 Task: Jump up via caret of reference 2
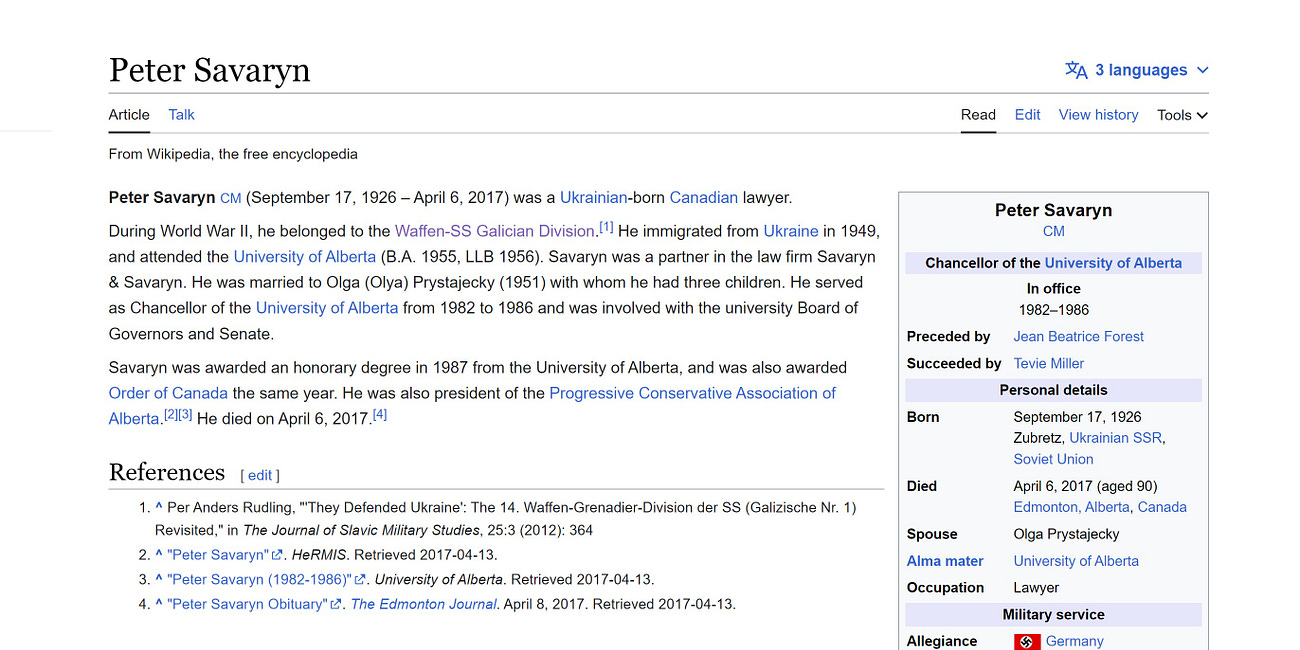[x=158, y=554]
